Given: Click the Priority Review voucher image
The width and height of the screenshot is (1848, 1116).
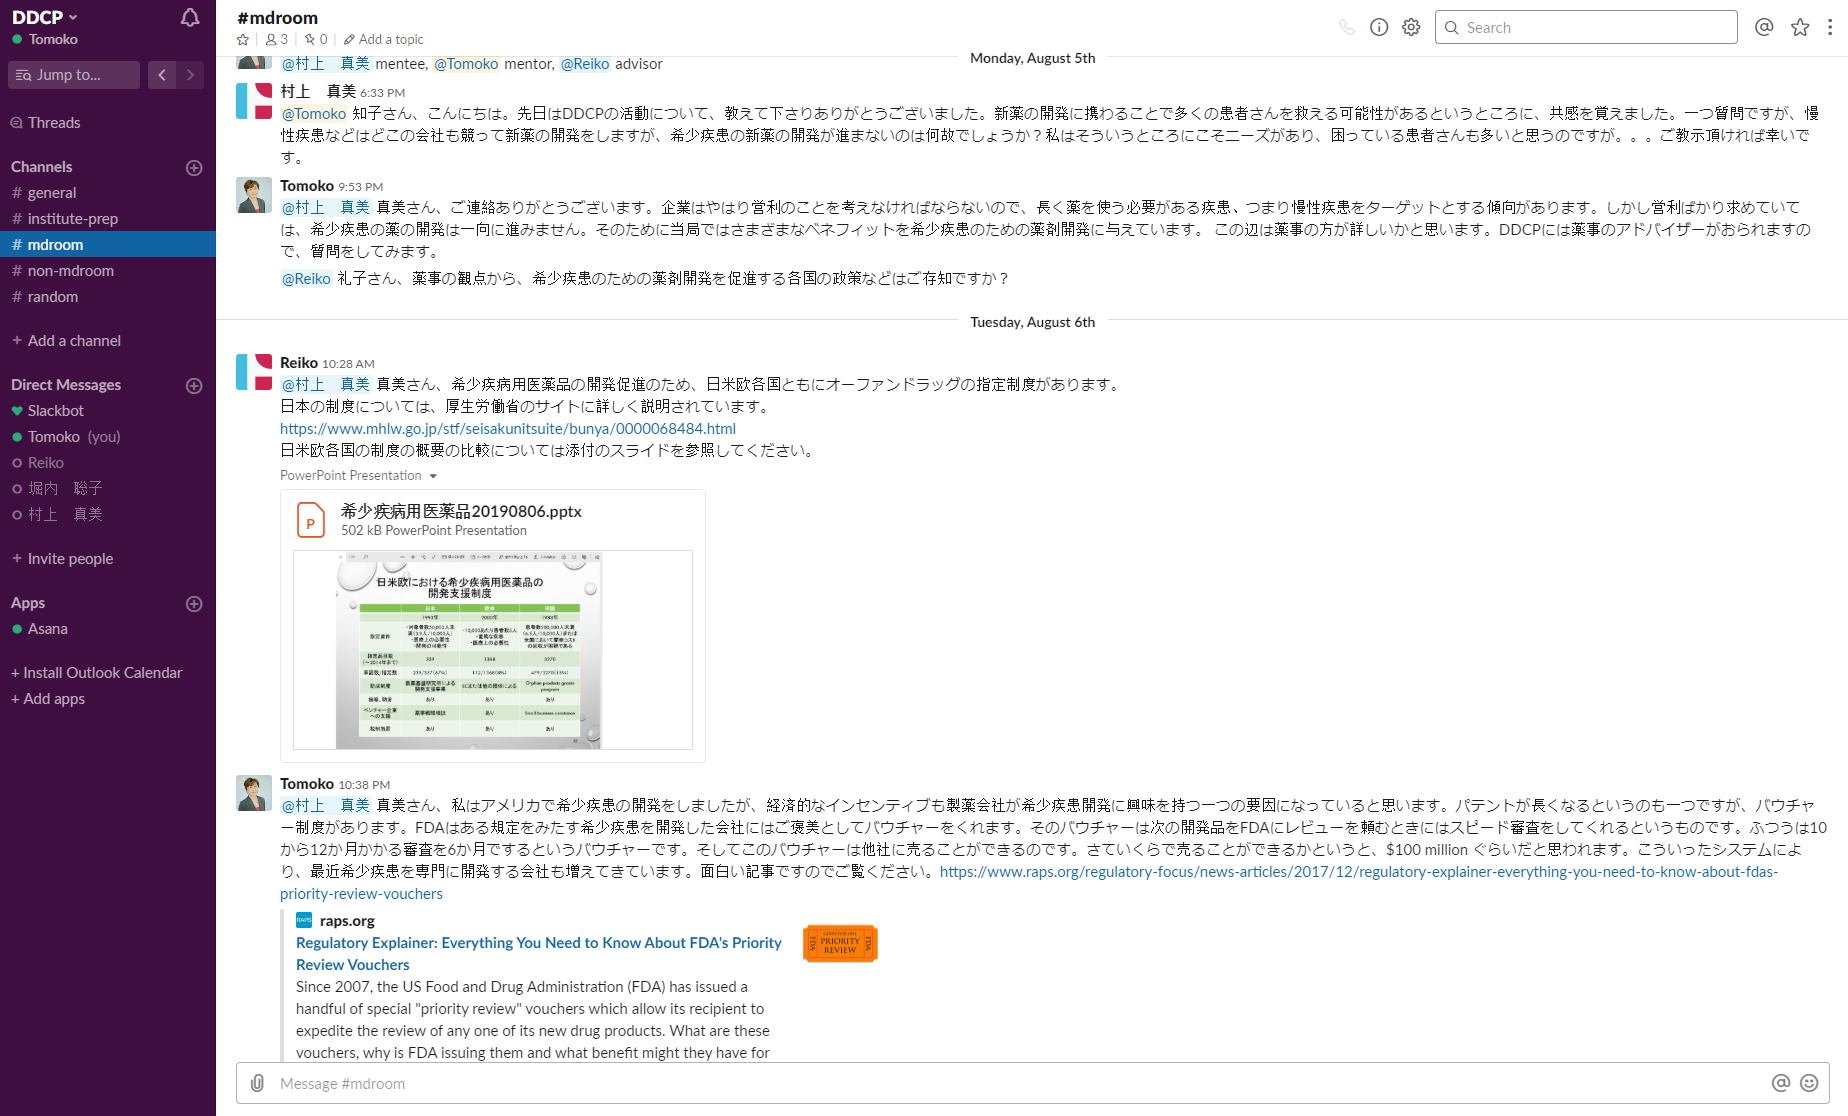Looking at the screenshot, I should (x=840, y=944).
